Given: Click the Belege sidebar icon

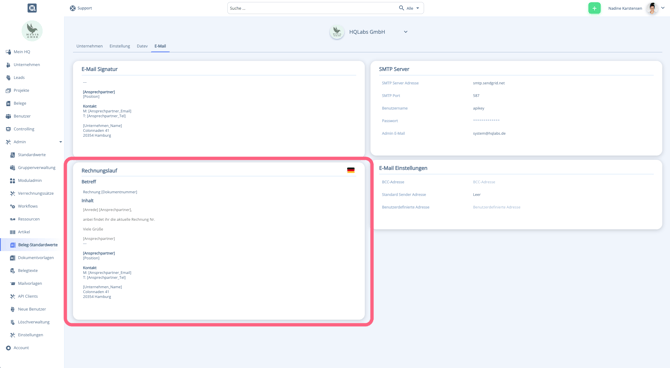Looking at the screenshot, I should pos(8,103).
